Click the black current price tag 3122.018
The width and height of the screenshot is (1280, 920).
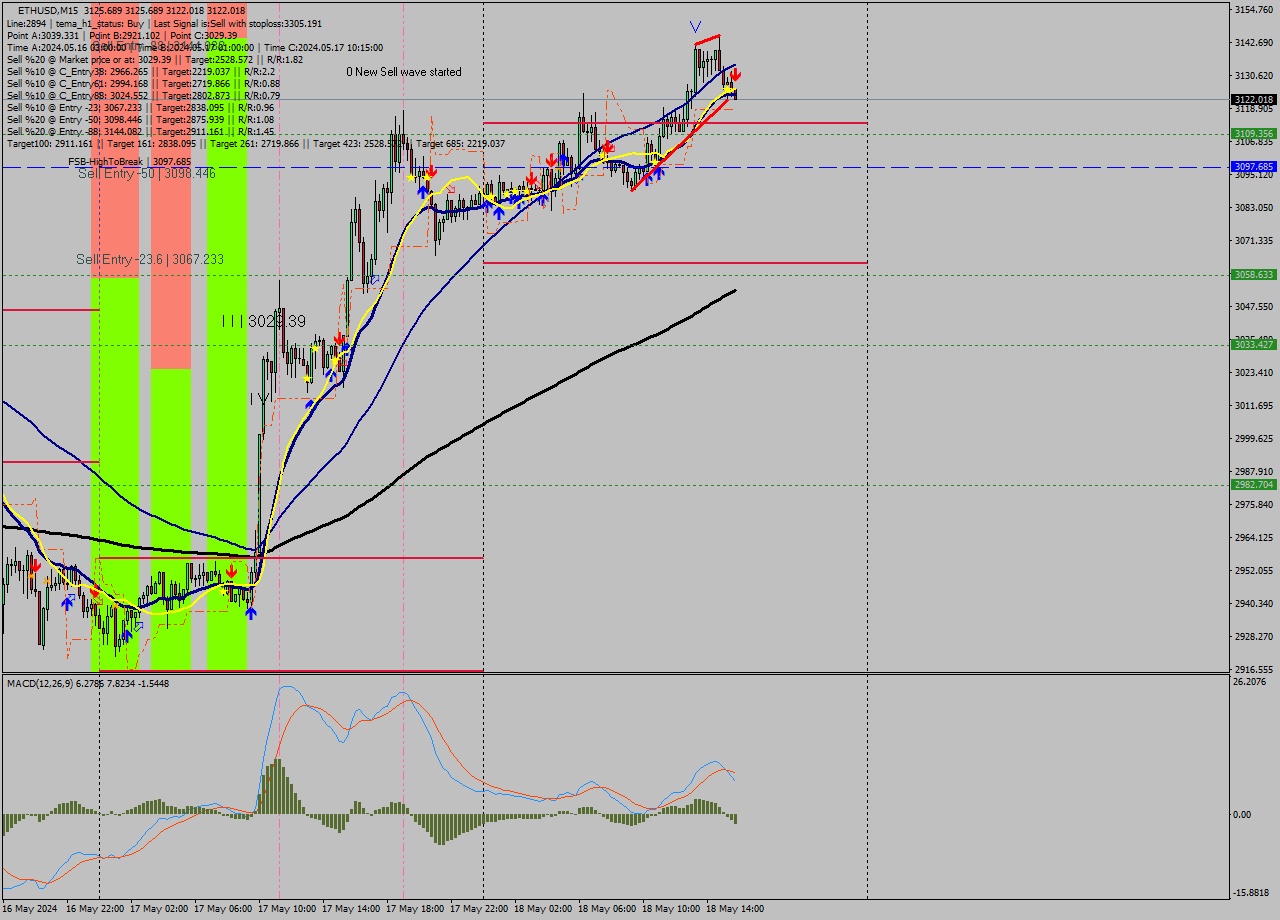point(1253,100)
